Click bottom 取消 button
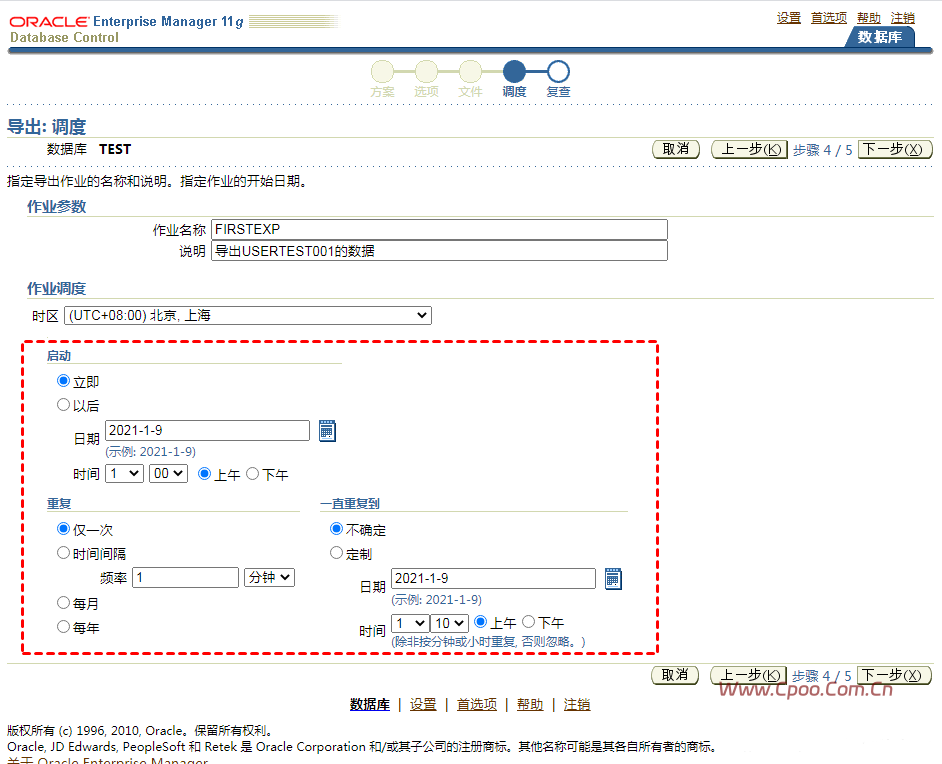 point(675,675)
